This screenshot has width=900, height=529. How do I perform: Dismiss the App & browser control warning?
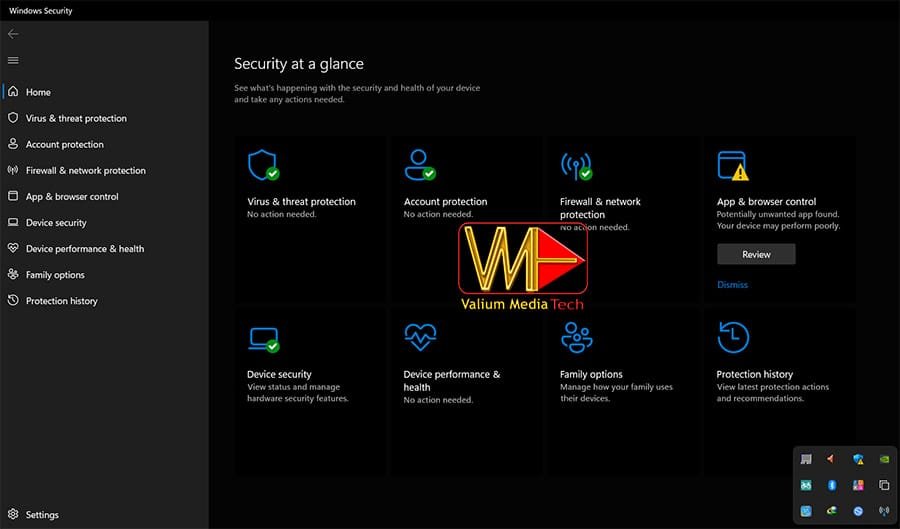click(x=732, y=285)
